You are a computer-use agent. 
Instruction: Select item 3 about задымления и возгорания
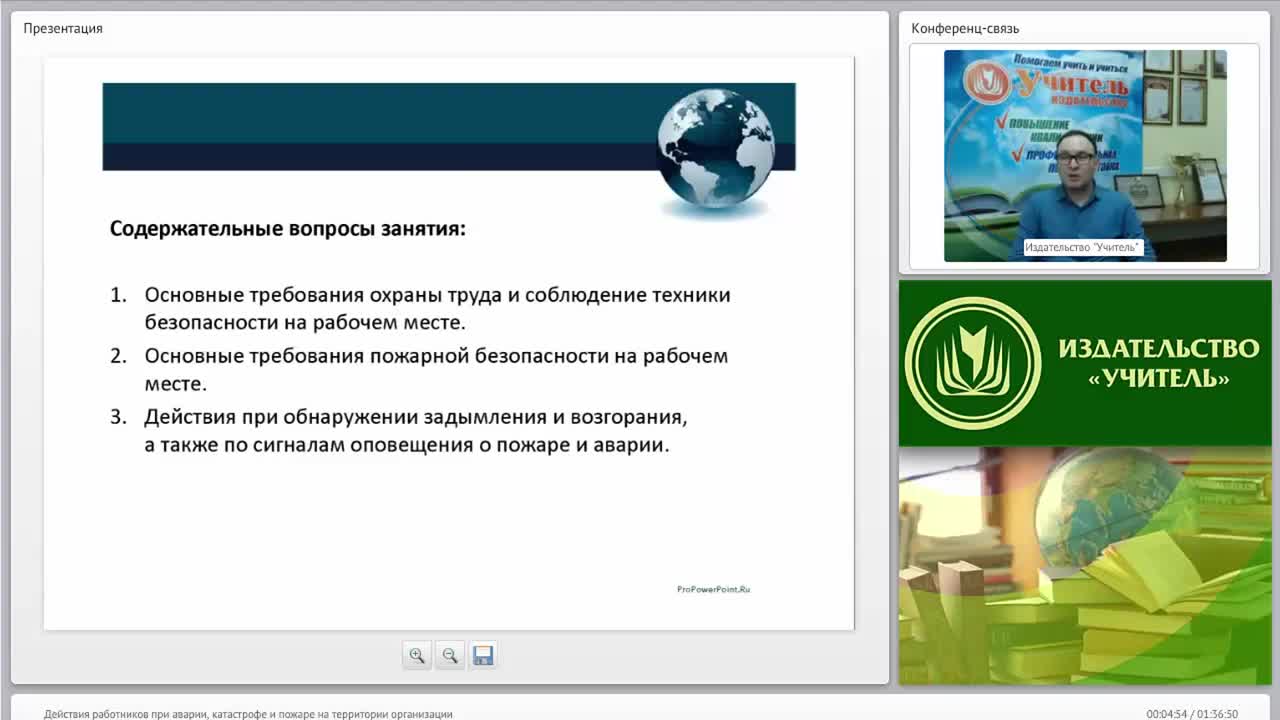399,430
